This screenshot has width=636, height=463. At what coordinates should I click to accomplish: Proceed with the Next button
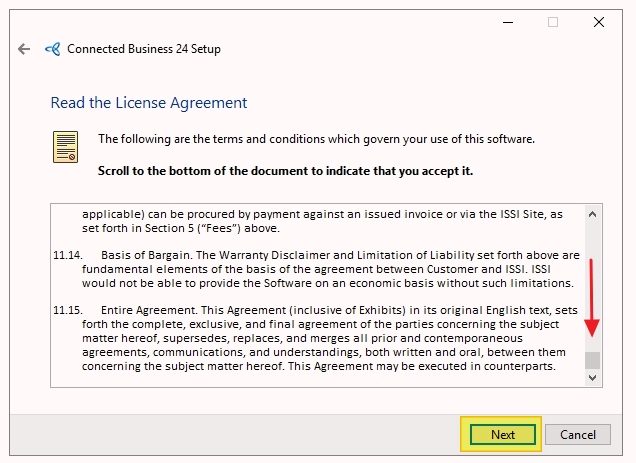click(503, 435)
